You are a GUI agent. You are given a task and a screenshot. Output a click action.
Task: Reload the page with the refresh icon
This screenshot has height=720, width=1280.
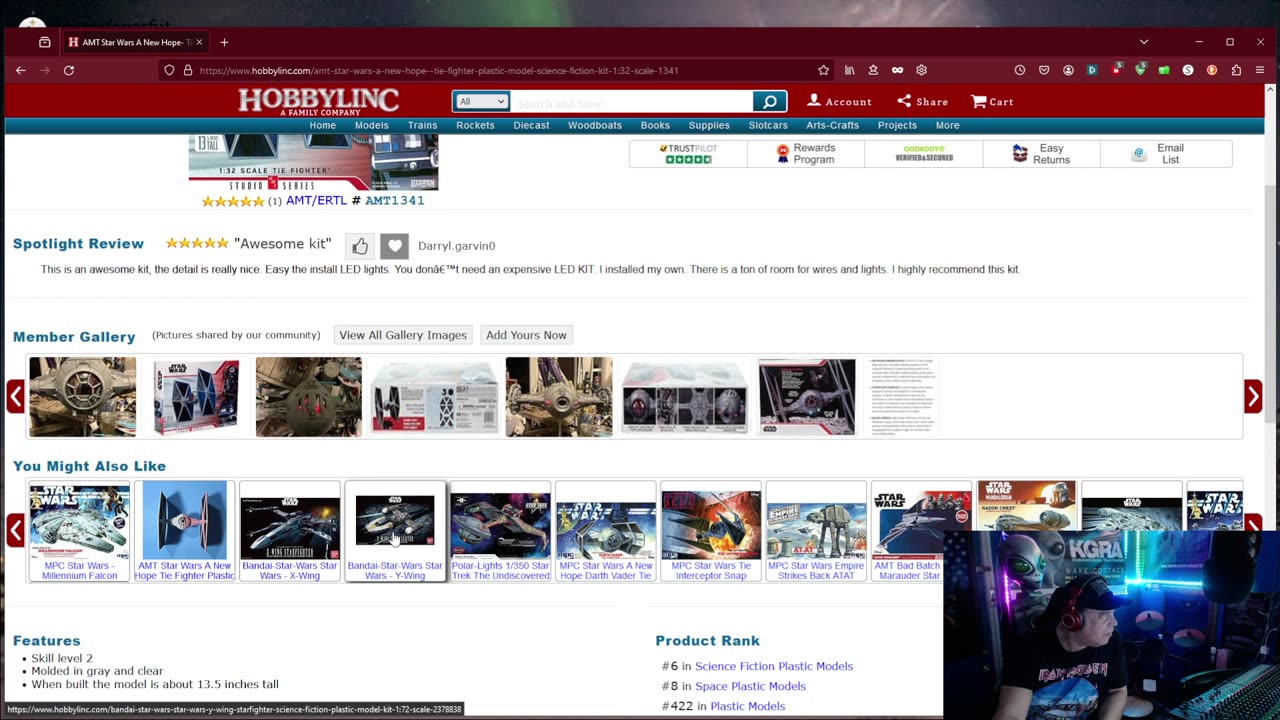tap(69, 70)
